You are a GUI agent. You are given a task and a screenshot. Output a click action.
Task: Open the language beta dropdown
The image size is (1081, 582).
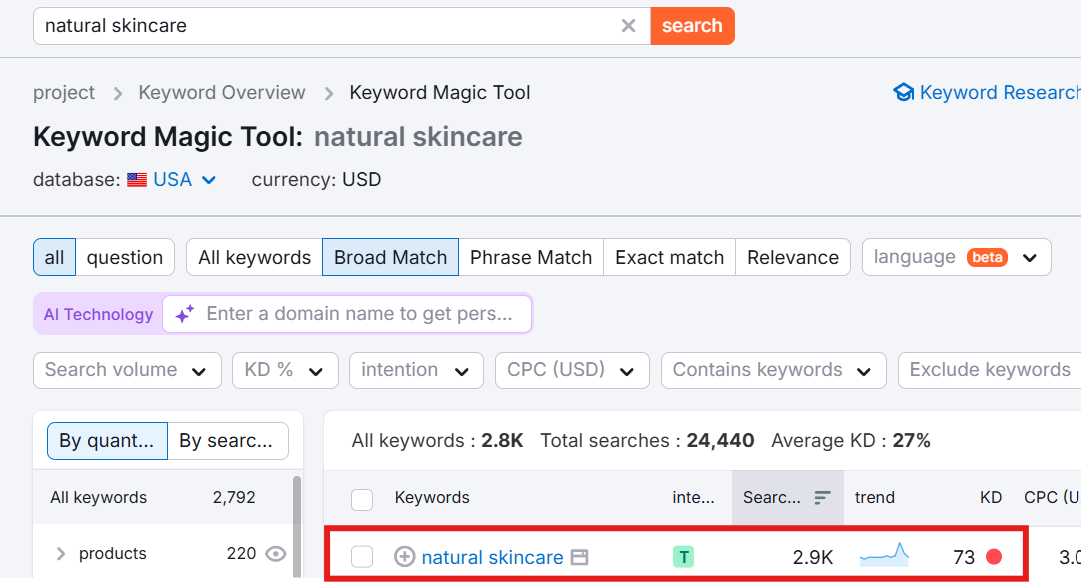[956, 257]
